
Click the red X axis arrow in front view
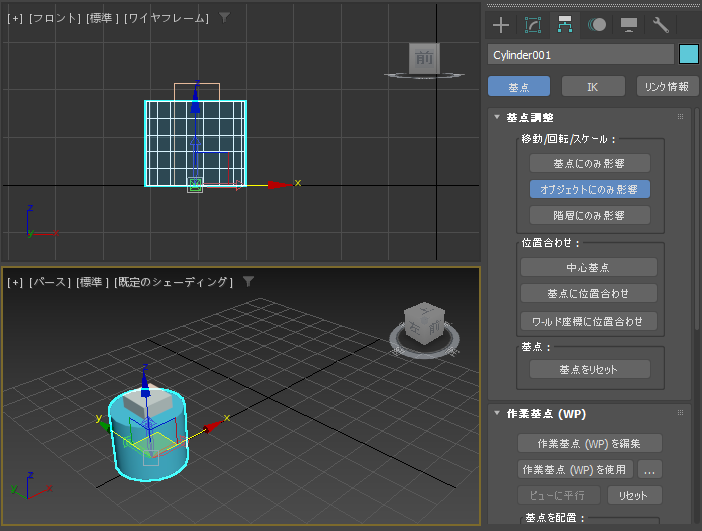coord(279,184)
